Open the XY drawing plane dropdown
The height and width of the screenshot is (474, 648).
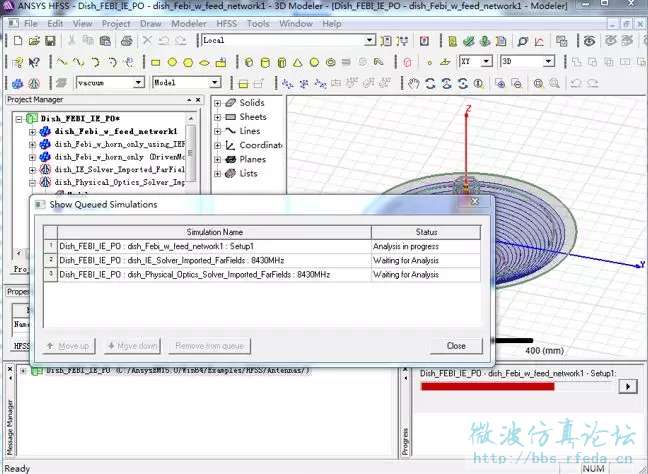click(x=487, y=62)
